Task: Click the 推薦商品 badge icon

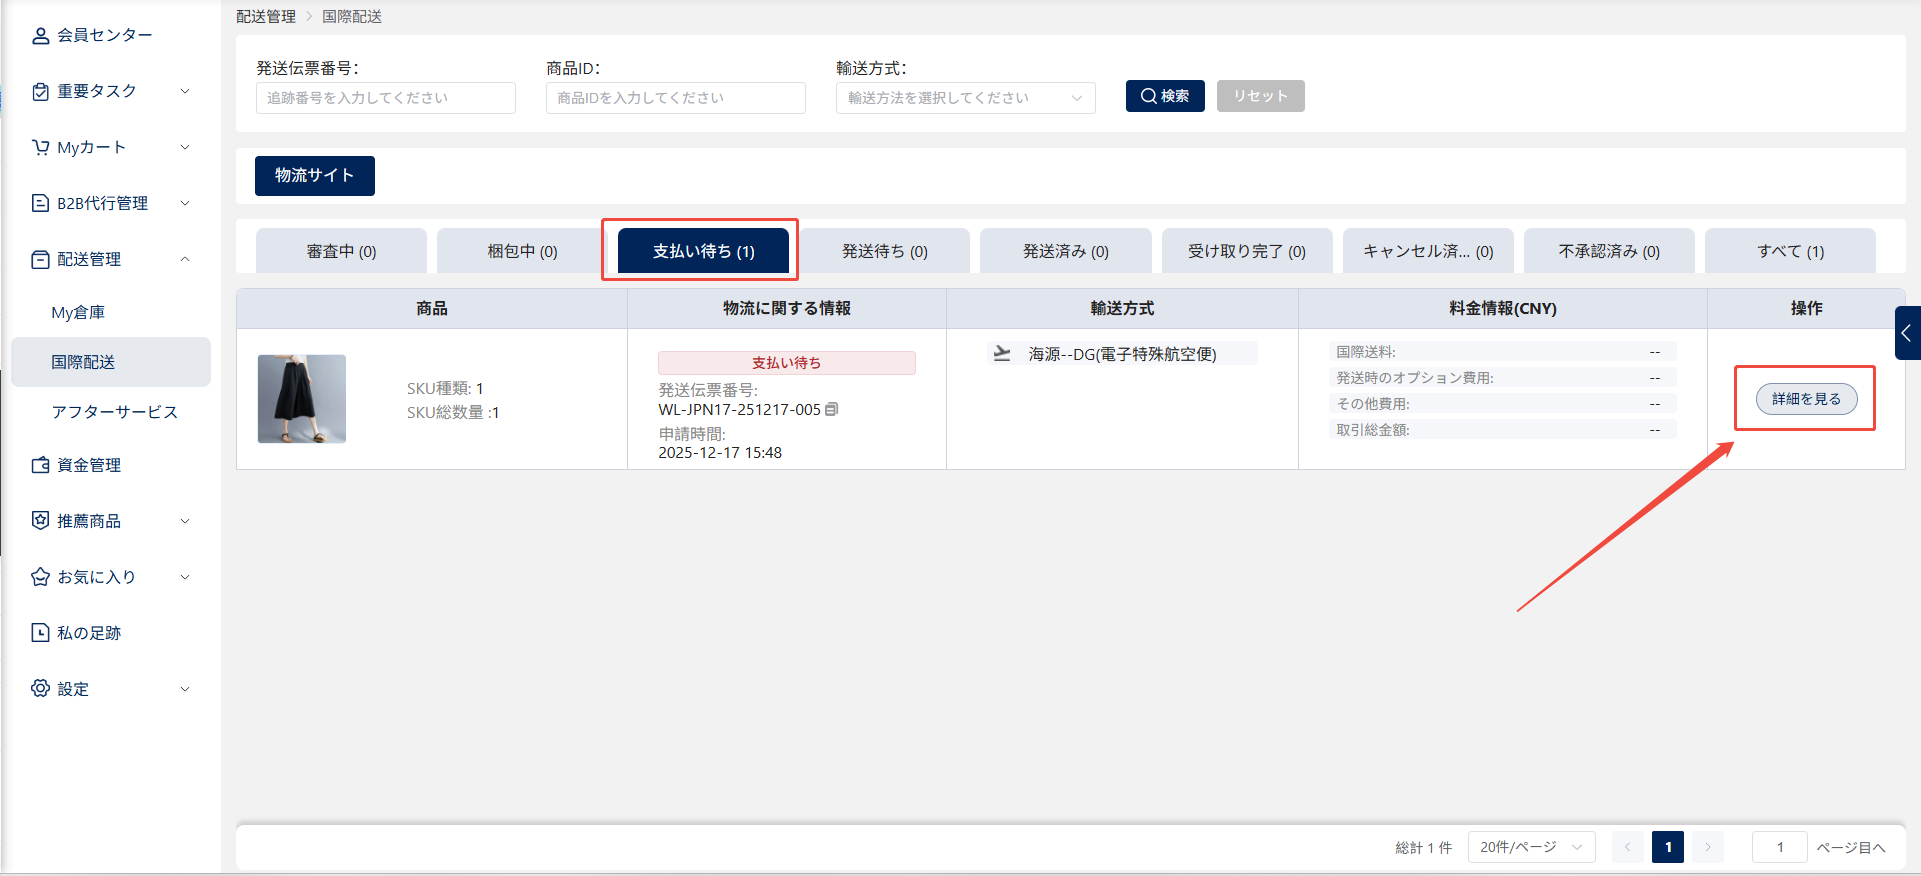Action: coord(40,521)
